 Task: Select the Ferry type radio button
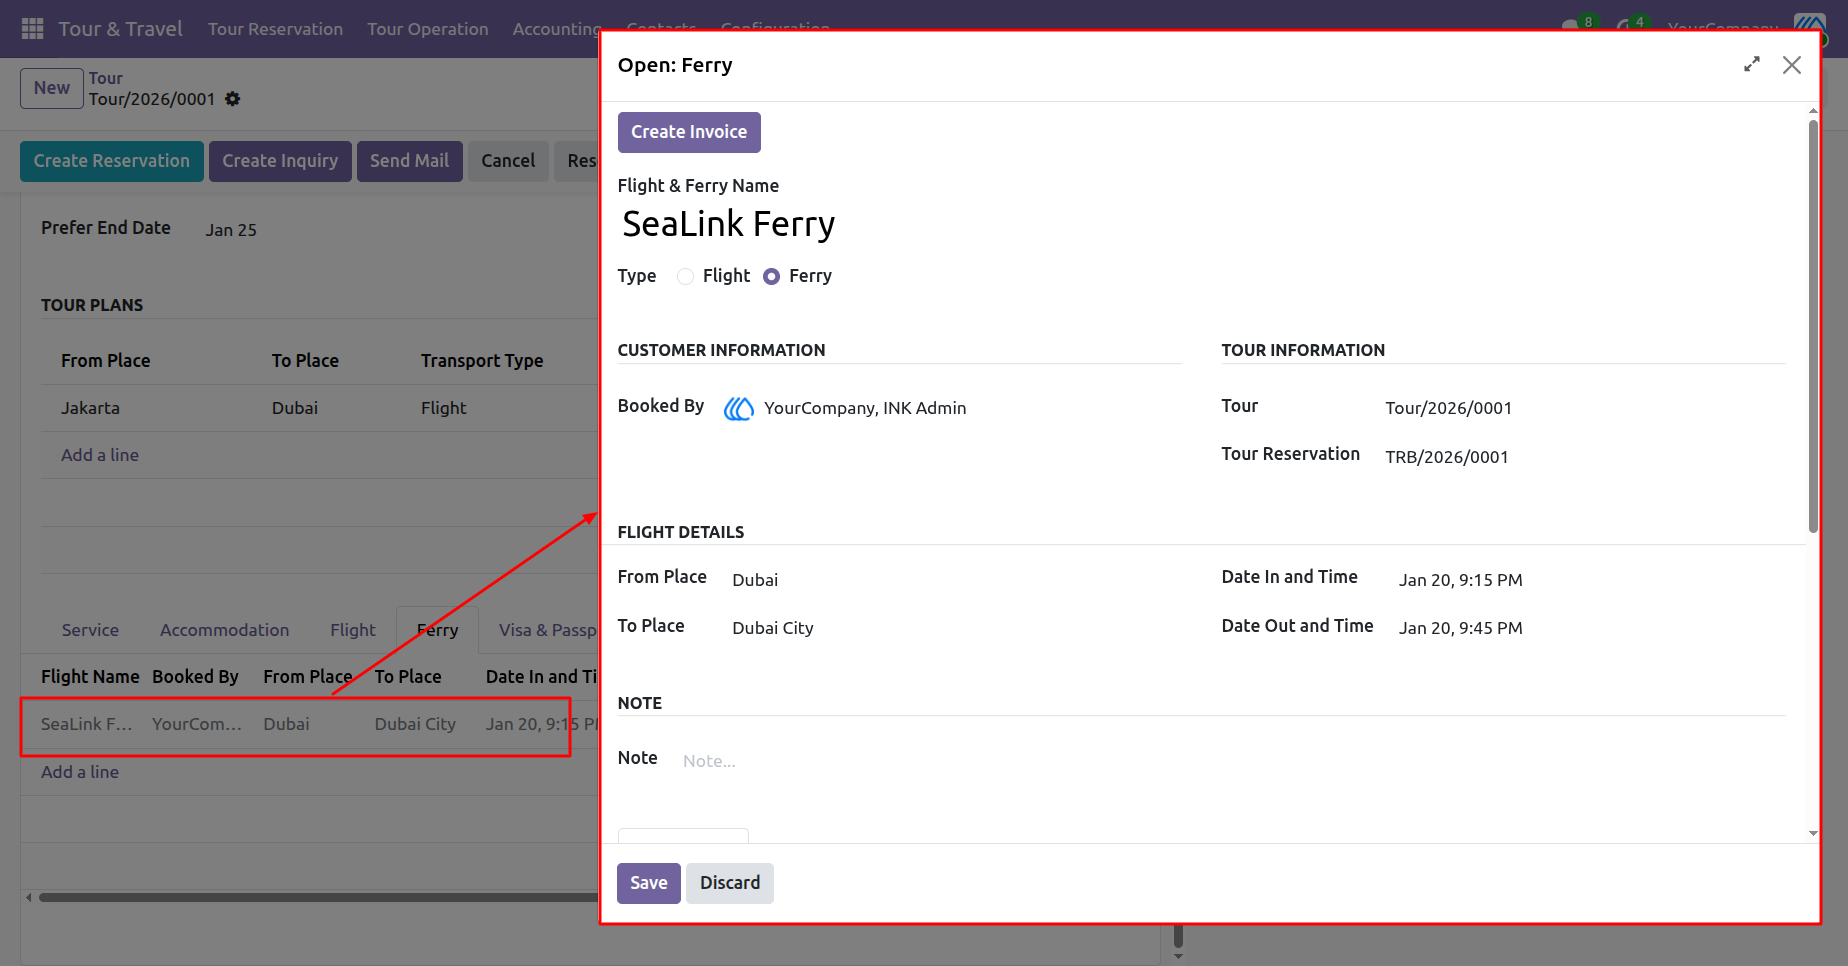point(771,277)
